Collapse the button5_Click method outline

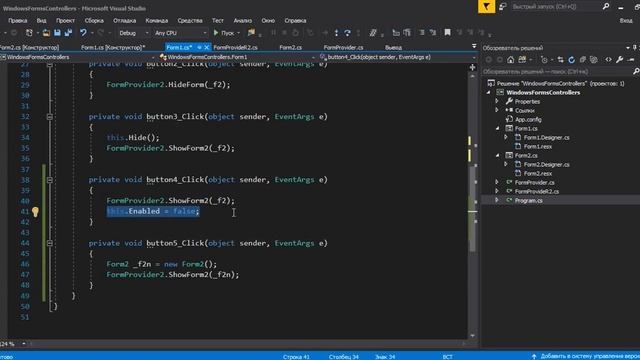[x=49, y=243]
